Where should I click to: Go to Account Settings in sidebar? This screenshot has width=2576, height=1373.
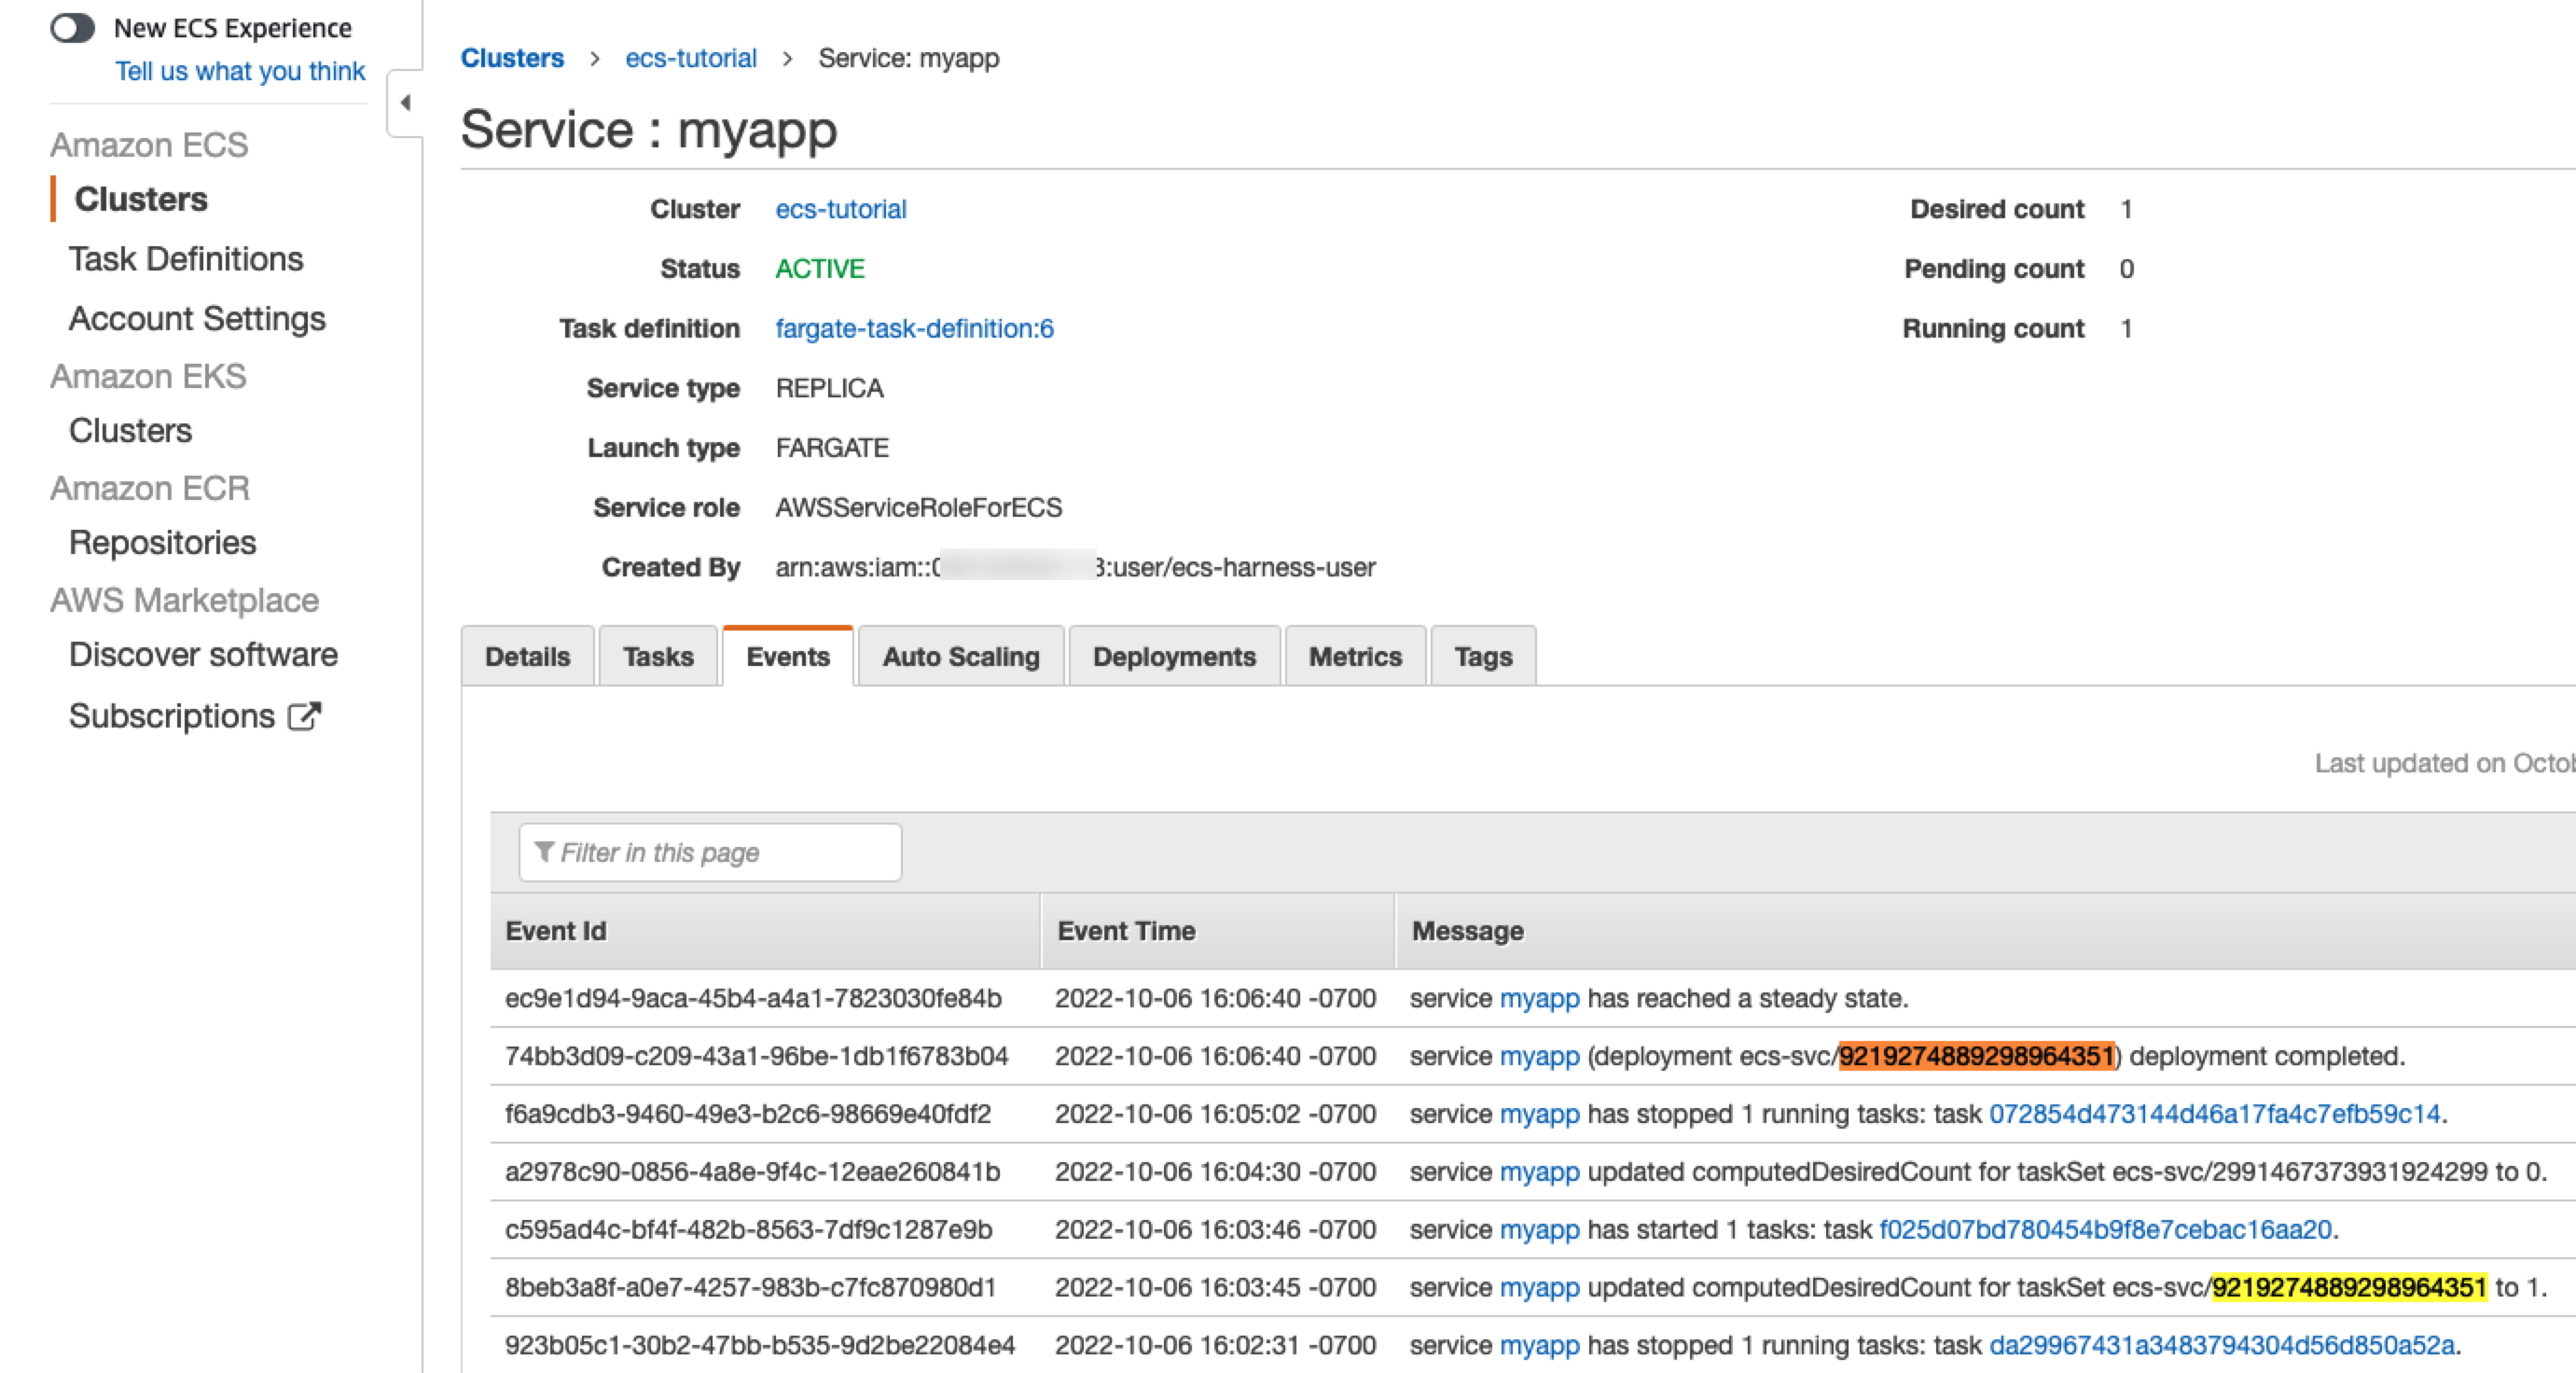[x=197, y=319]
